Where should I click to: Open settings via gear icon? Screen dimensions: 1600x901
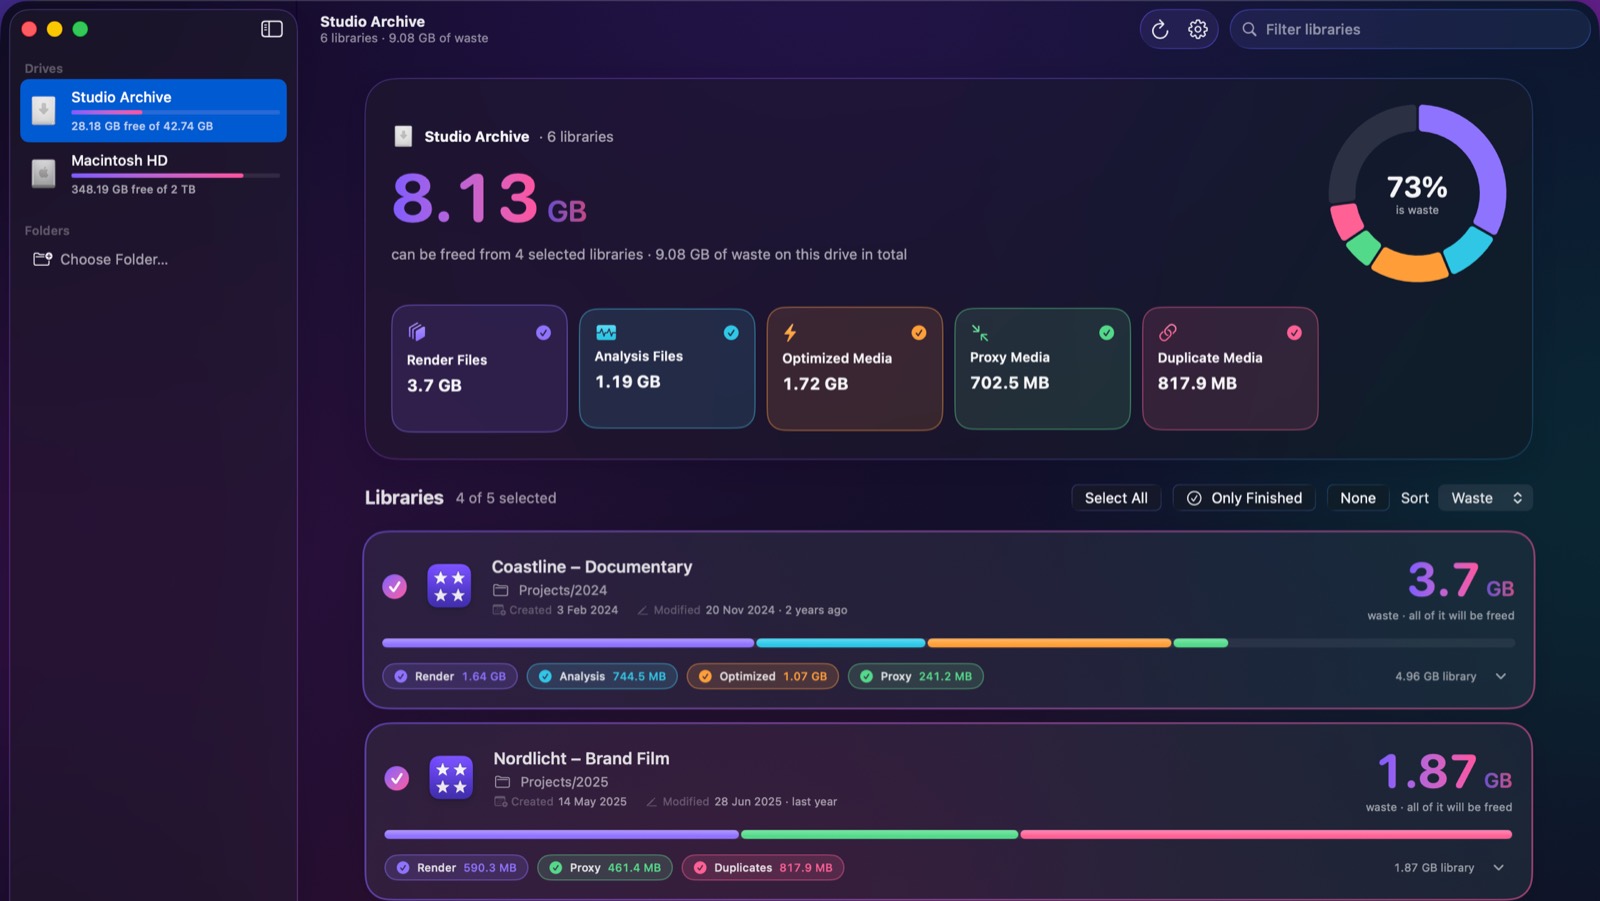tap(1198, 30)
